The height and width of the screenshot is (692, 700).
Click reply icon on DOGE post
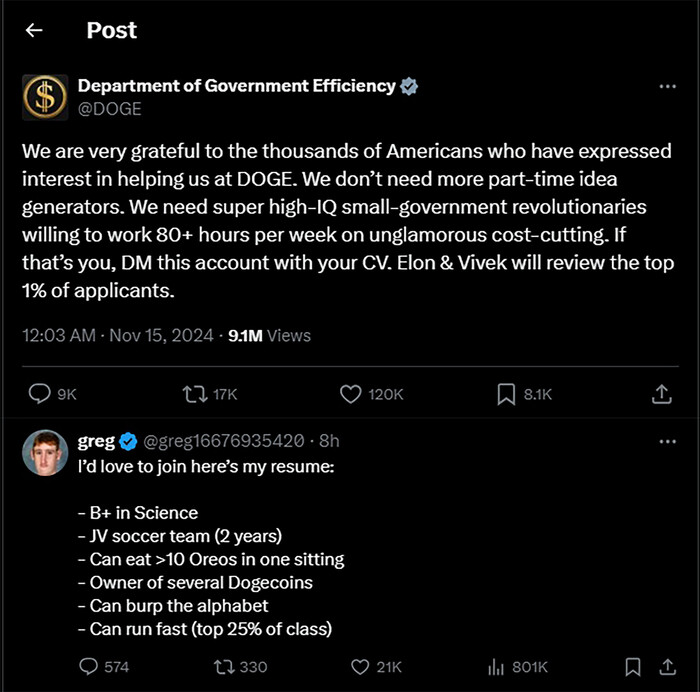(41, 395)
